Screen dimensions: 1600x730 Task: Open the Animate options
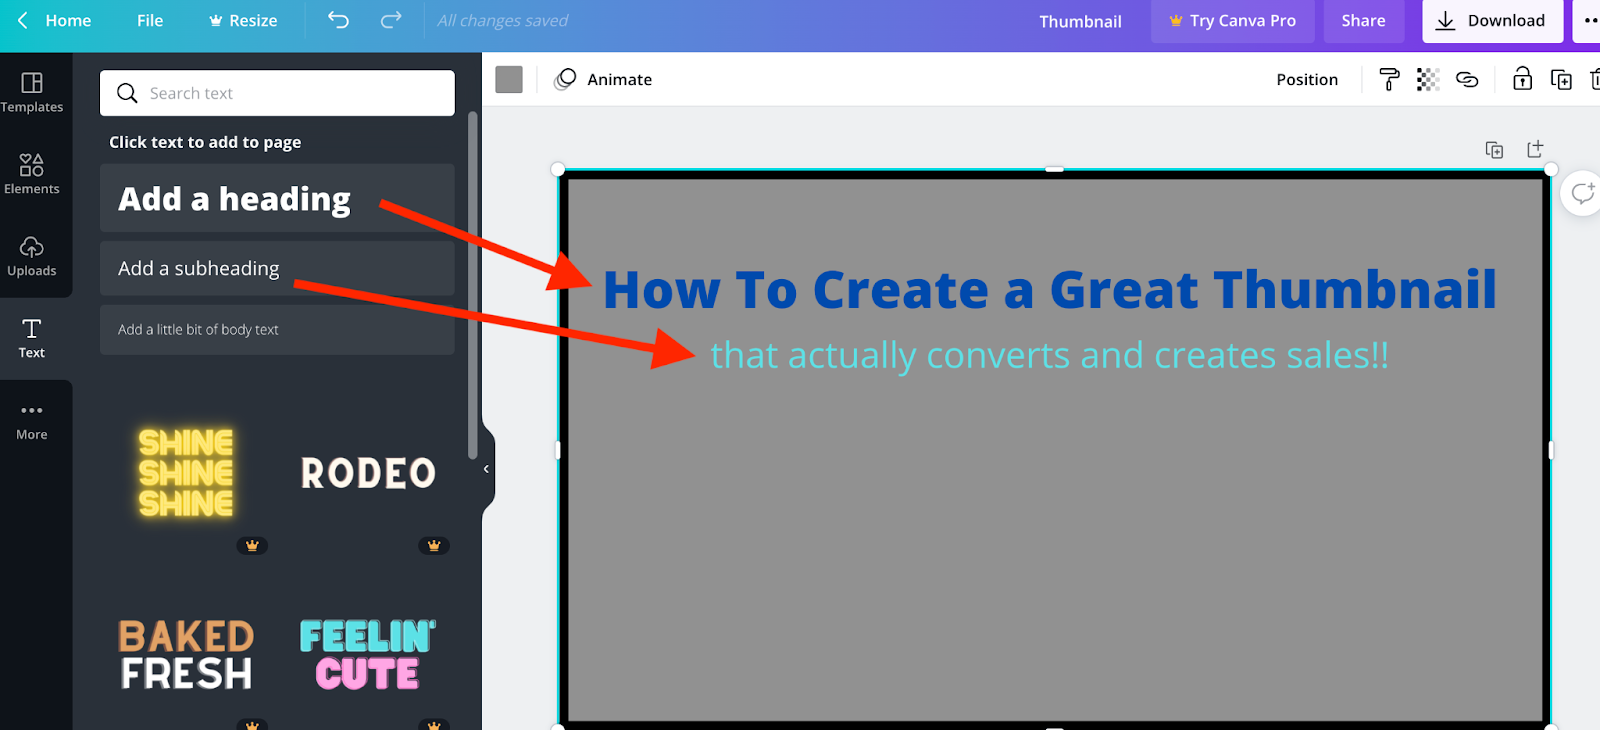point(604,79)
